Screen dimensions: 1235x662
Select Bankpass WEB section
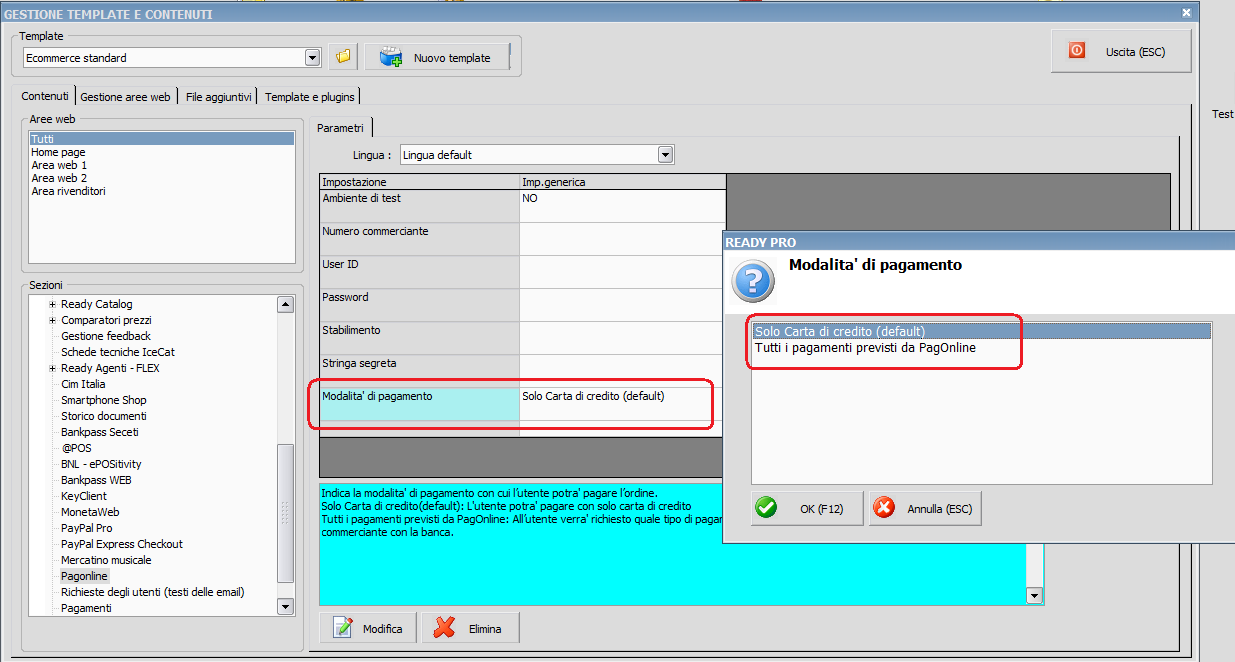(97, 480)
